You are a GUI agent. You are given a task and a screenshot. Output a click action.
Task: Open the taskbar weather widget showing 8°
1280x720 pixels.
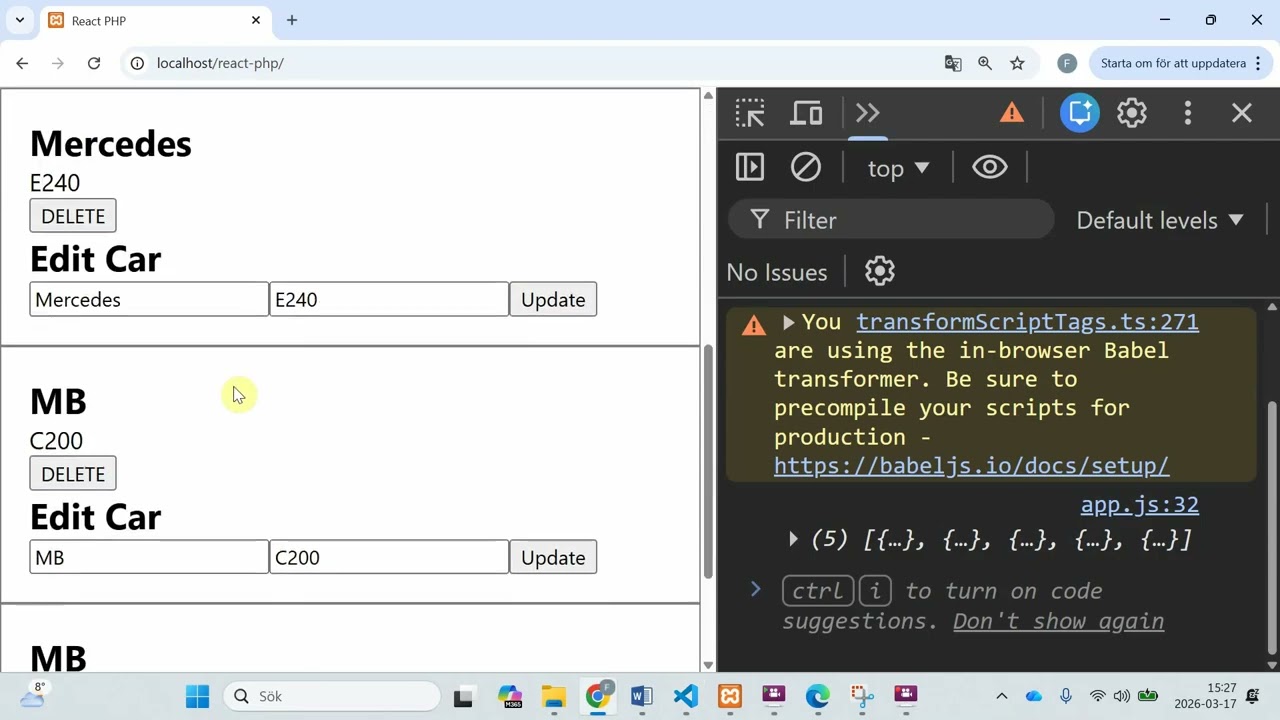coord(32,695)
